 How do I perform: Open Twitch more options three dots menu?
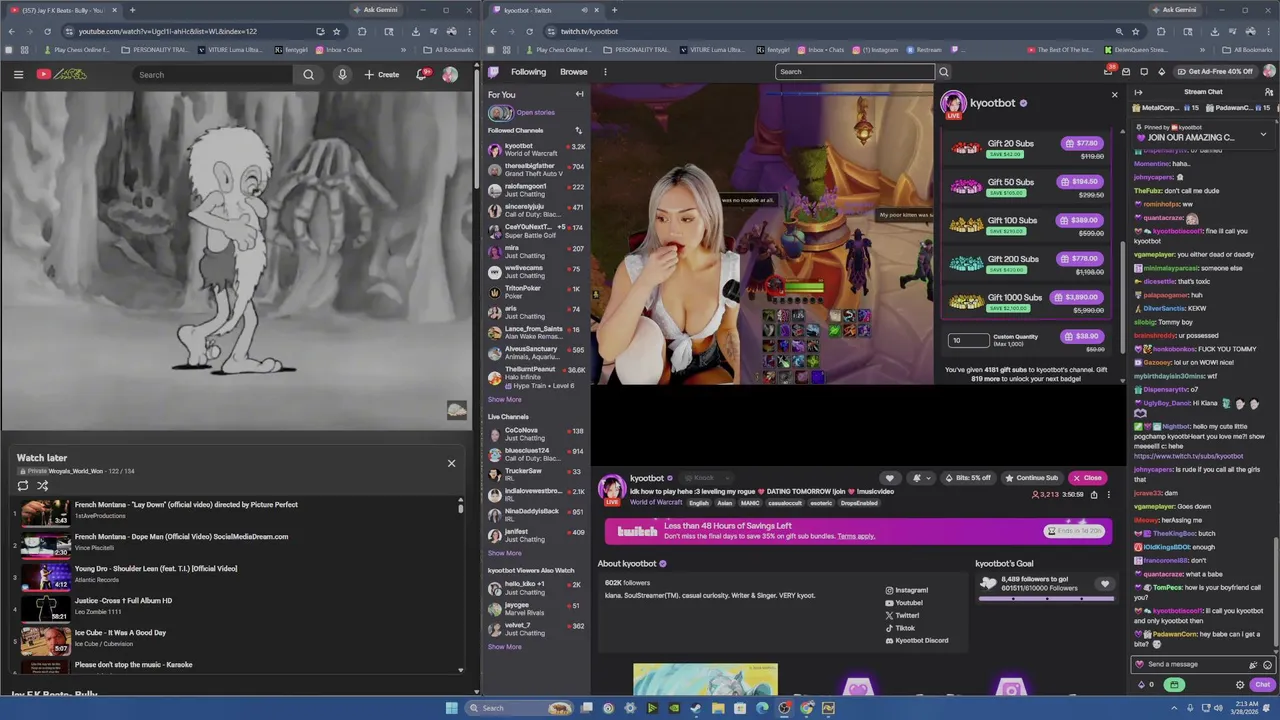(605, 72)
